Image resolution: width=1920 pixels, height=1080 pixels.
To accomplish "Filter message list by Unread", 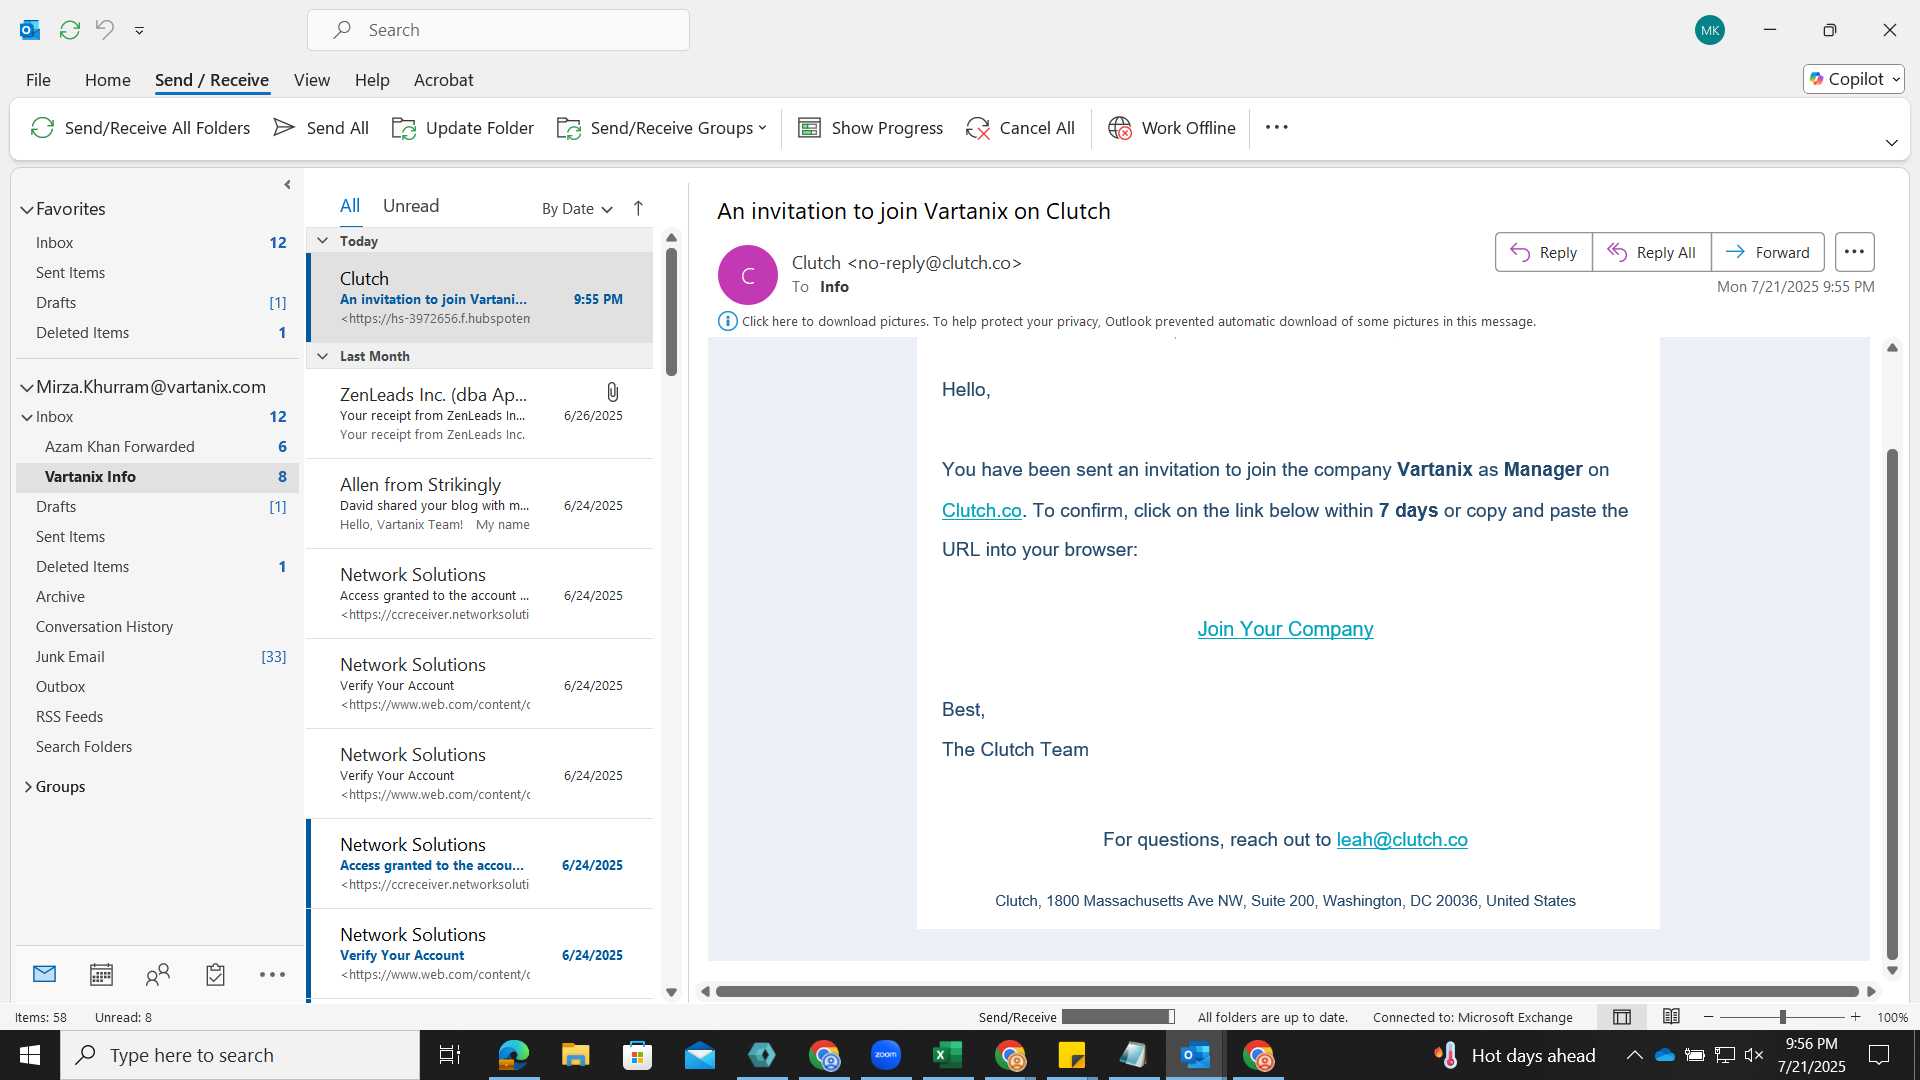I will tap(411, 206).
